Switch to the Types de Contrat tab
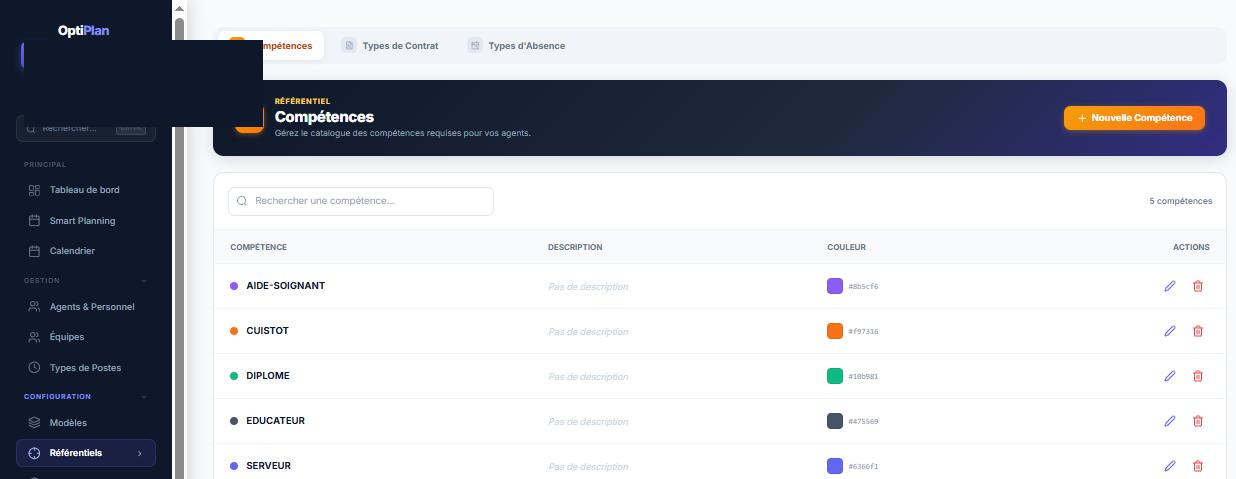1236x479 pixels. point(390,45)
